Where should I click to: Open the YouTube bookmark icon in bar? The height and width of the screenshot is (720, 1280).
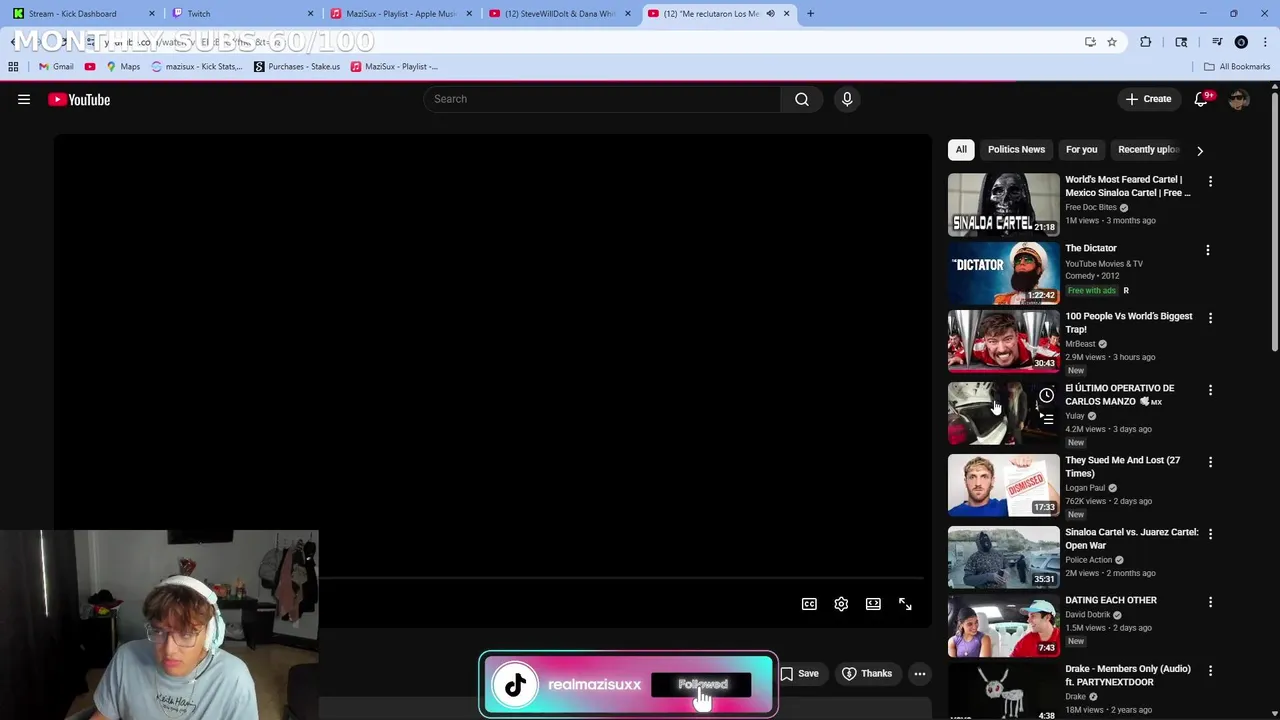coord(90,66)
